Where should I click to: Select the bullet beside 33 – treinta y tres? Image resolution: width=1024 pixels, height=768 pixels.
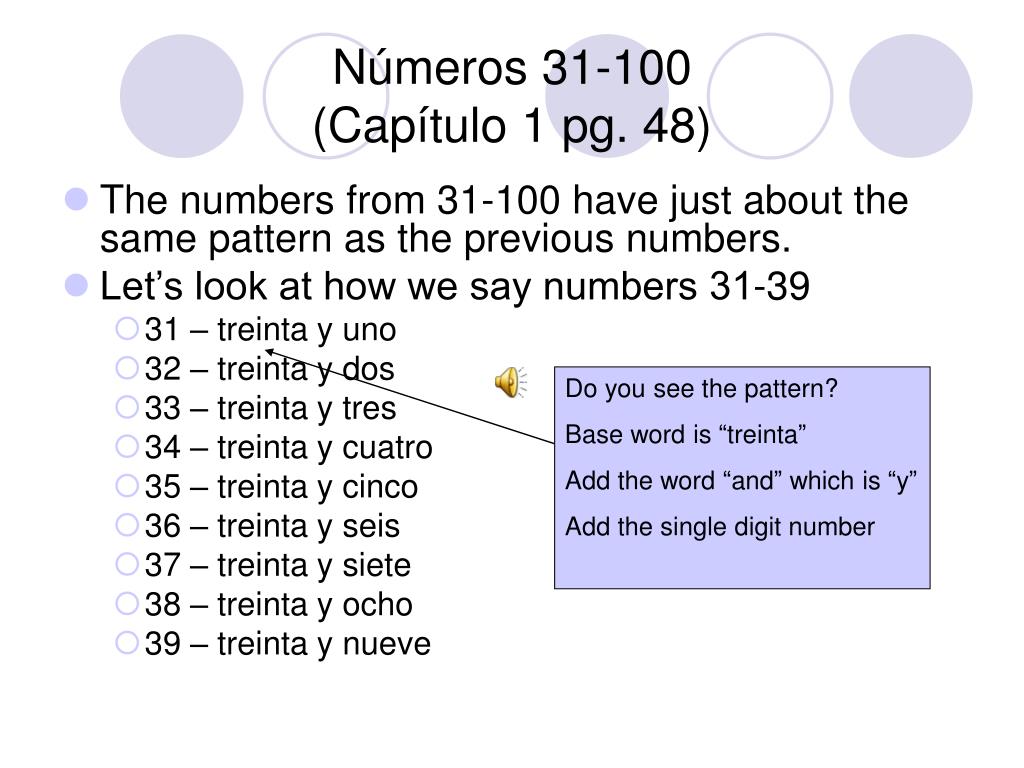[x=127, y=407]
